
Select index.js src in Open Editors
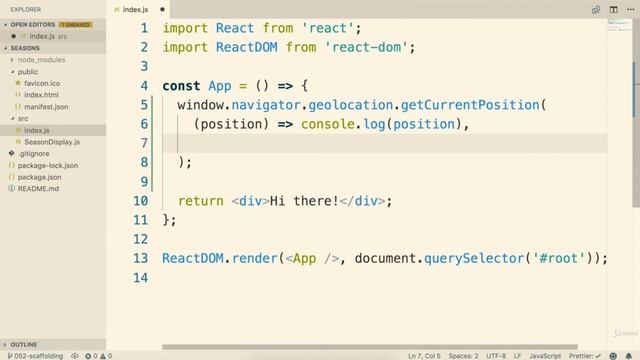[x=48, y=36]
